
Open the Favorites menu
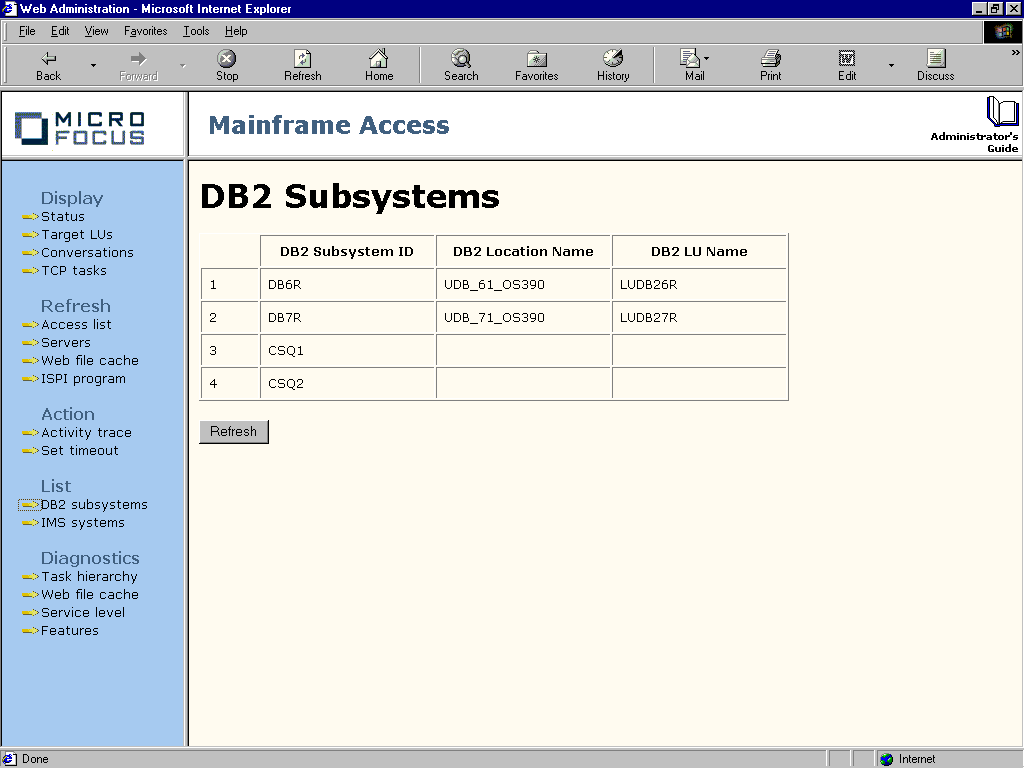pos(145,31)
